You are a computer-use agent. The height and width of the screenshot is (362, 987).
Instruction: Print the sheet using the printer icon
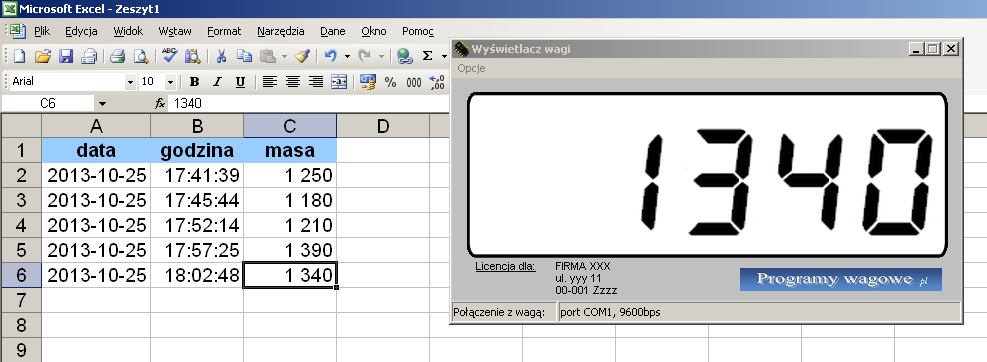[x=118, y=56]
